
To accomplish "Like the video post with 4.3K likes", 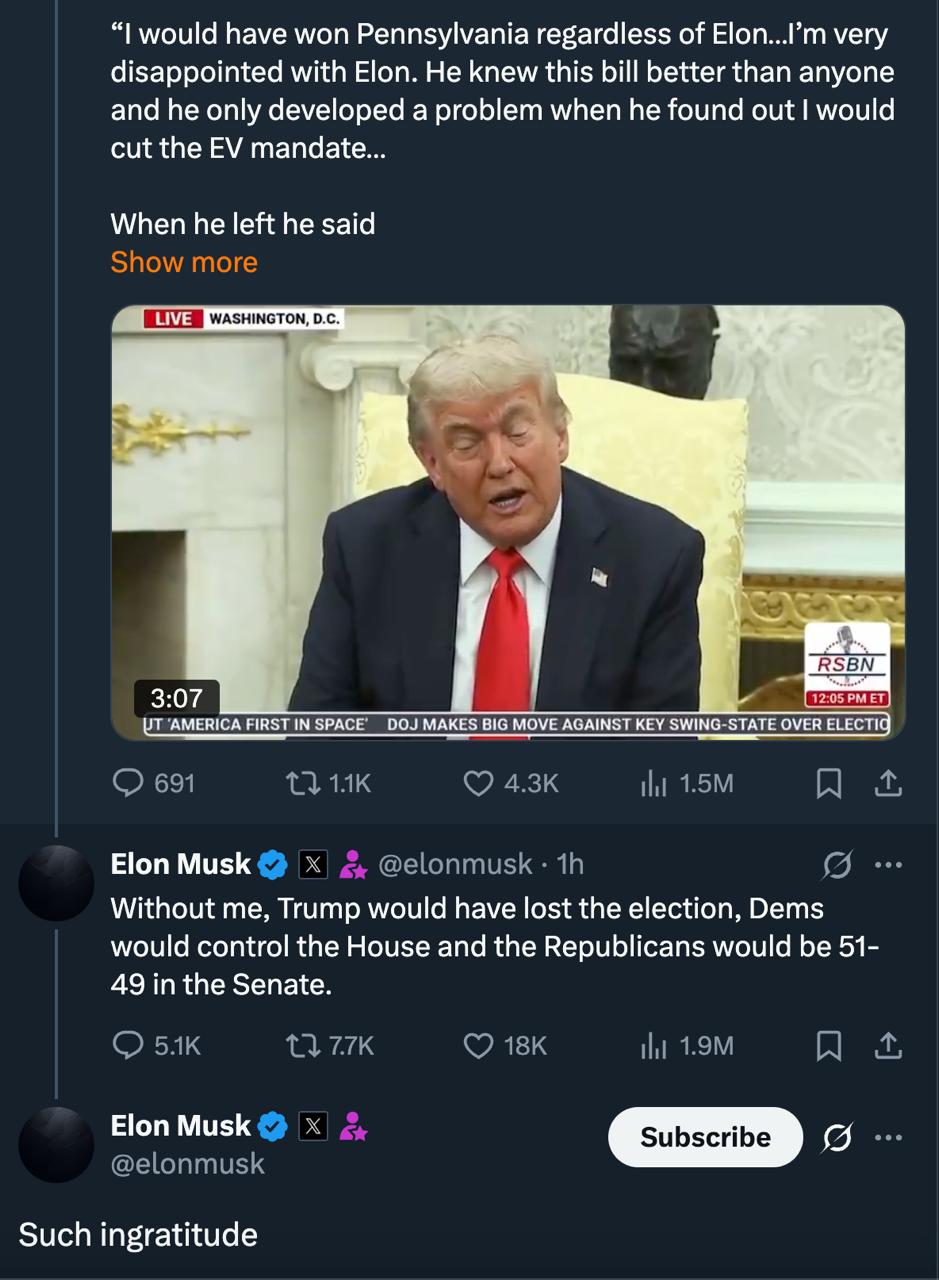I will (x=511, y=783).
